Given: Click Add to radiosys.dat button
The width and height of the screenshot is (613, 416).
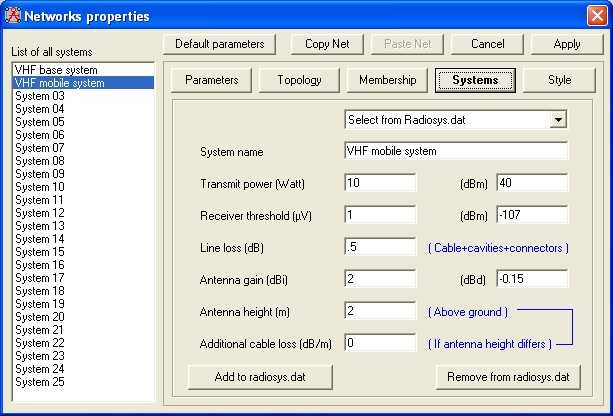Looking at the screenshot, I should (260, 377).
